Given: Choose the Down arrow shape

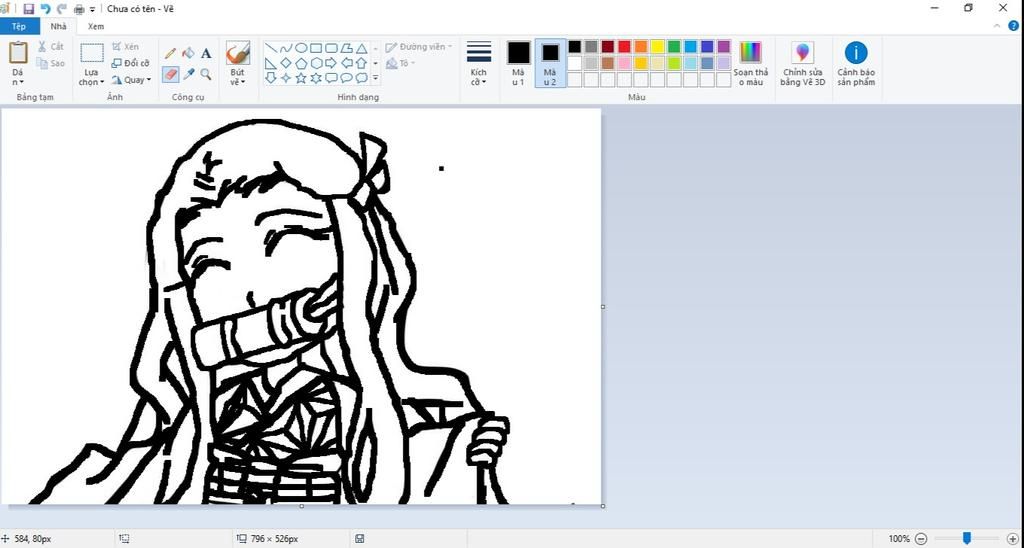Looking at the screenshot, I should tap(271, 78).
